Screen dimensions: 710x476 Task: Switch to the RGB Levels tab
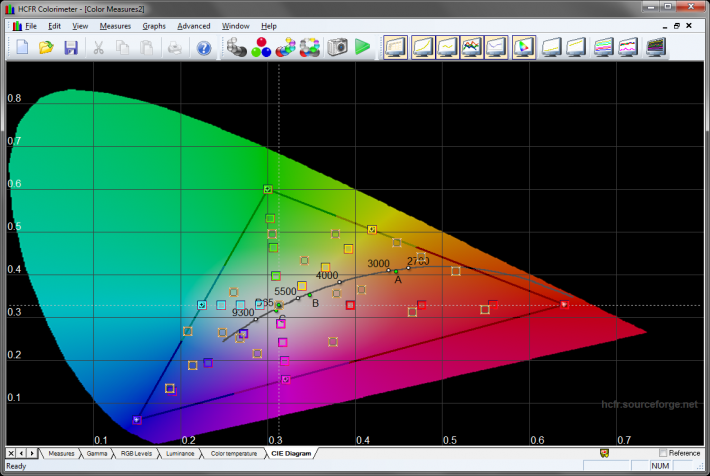tap(136, 453)
